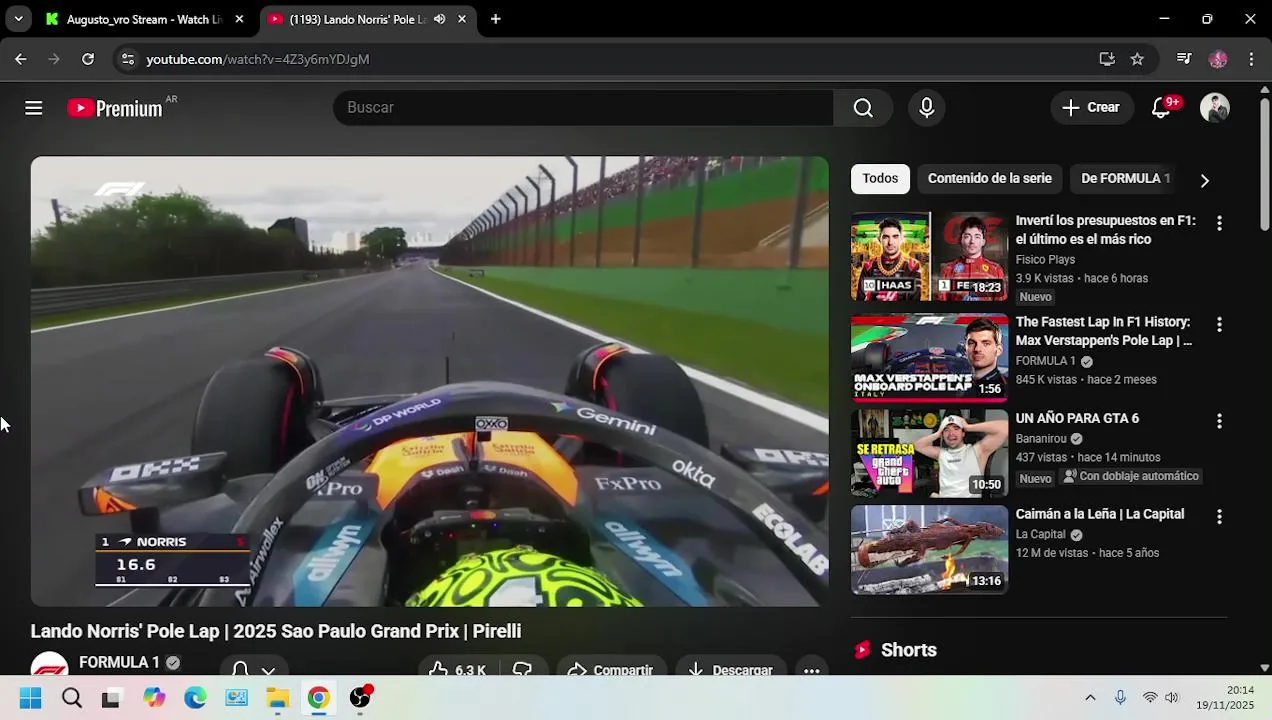This screenshot has height=720, width=1272.
Task: View site information icon in address bar
Action: pyautogui.click(x=128, y=60)
